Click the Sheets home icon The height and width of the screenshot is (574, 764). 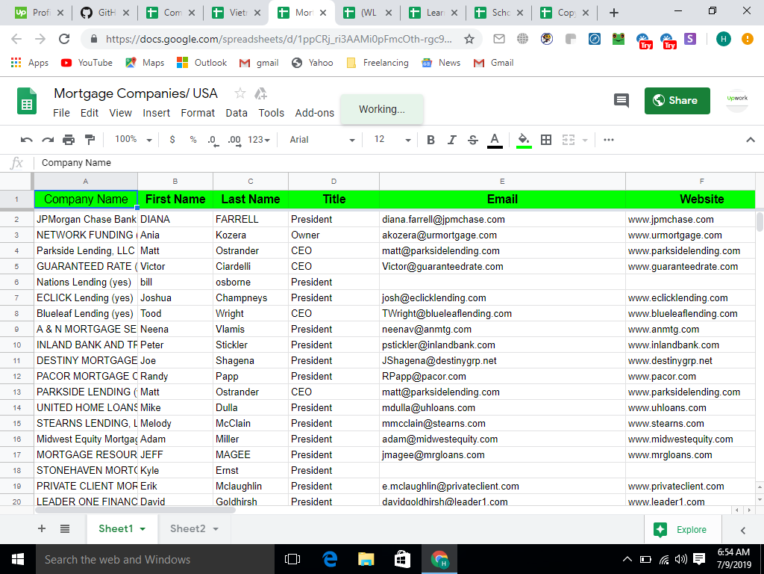(27, 101)
